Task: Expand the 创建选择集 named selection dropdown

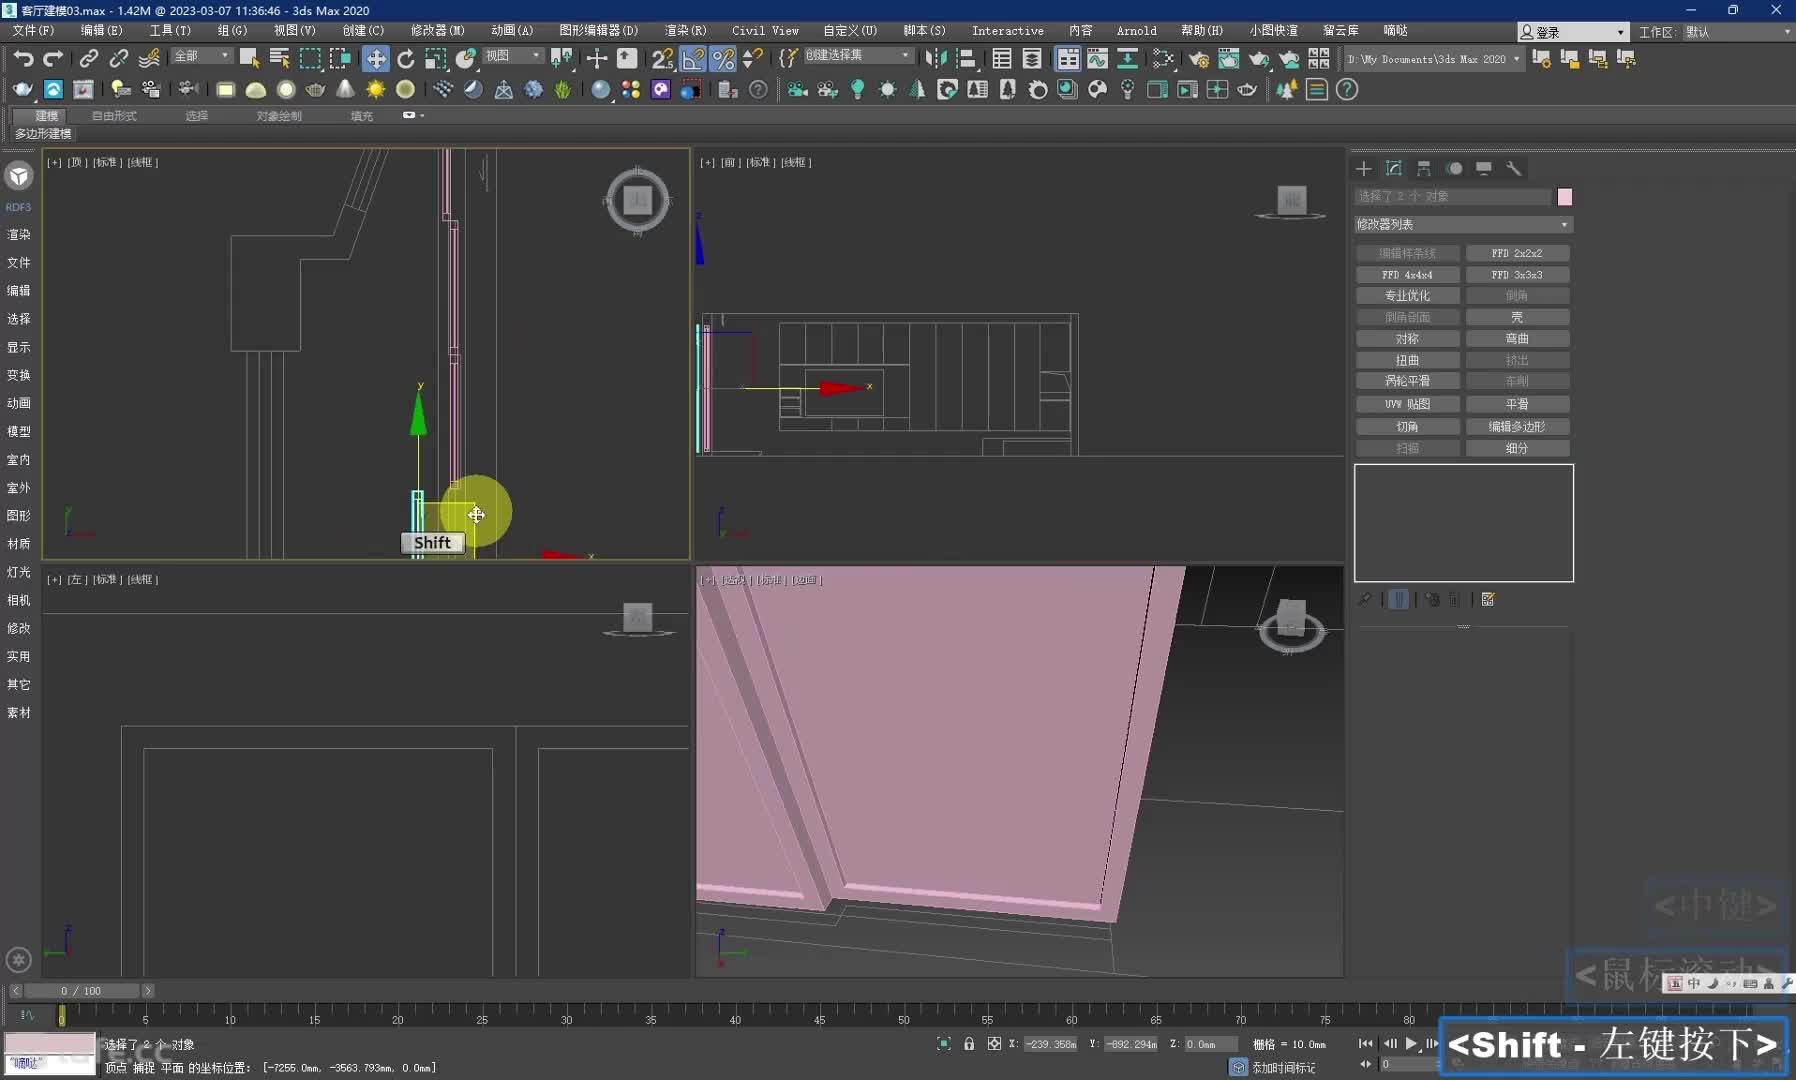Action: [x=859, y=56]
